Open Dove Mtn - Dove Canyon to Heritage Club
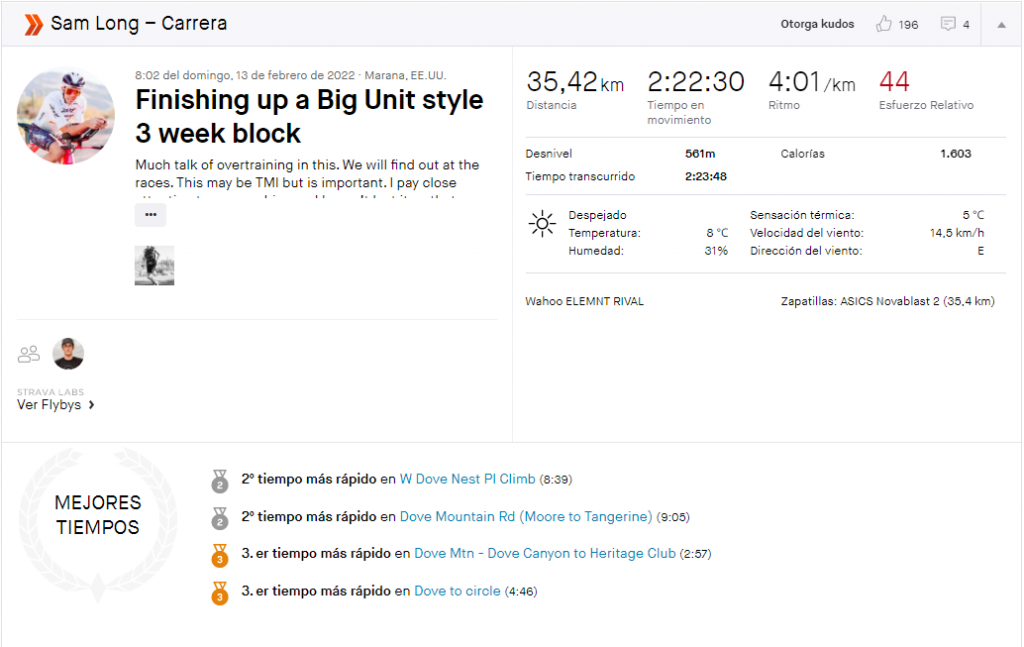This screenshot has height=647, width=1024. [545, 554]
